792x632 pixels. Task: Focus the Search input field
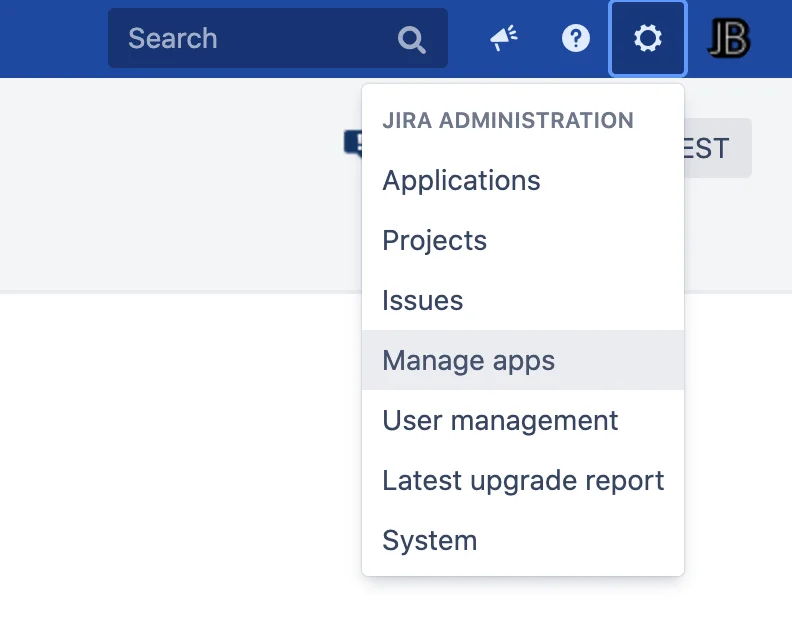[278, 38]
